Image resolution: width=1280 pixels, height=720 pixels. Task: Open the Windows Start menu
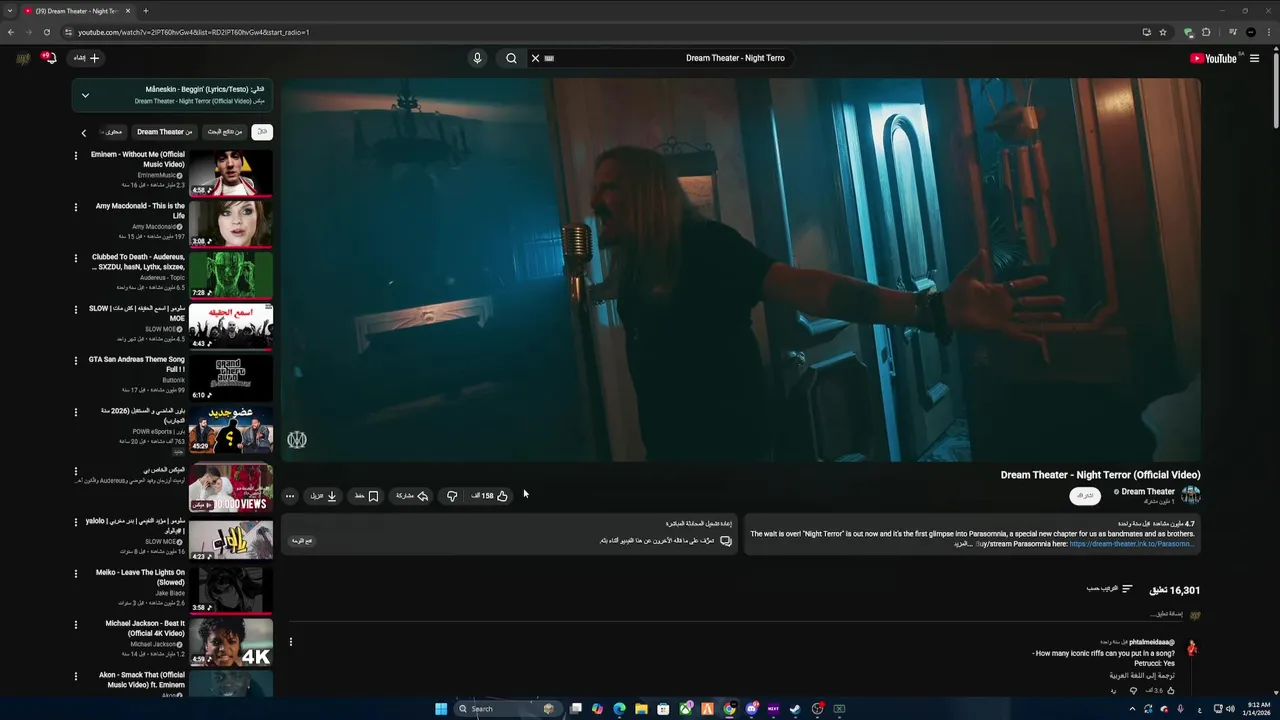click(x=441, y=709)
